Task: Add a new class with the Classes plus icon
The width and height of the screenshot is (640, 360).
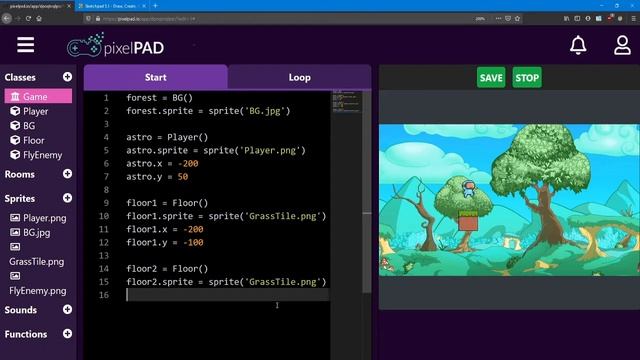Action: coord(67,77)
